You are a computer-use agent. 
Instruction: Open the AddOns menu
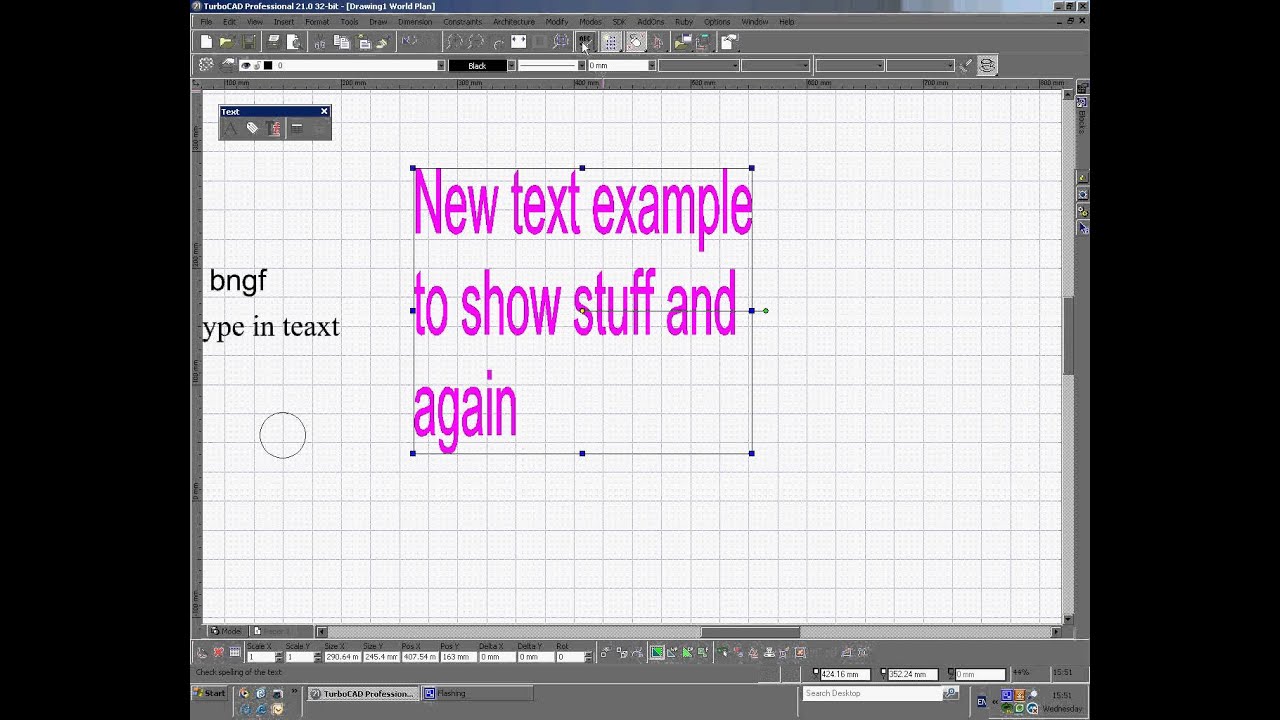click(x=651, y=21)
